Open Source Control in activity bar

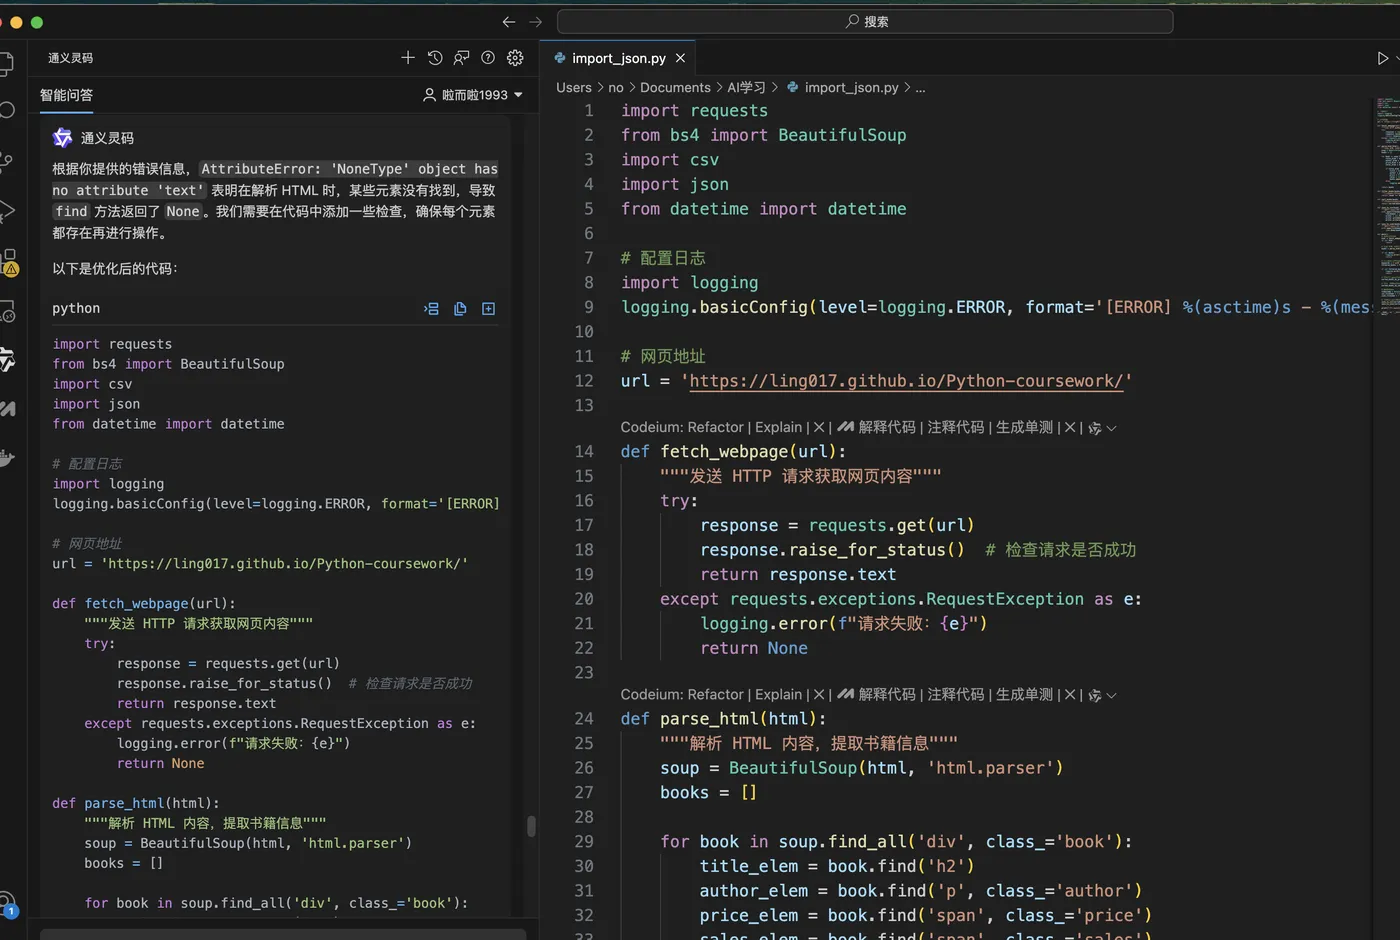pyautogui.click(x=7, y=160)
